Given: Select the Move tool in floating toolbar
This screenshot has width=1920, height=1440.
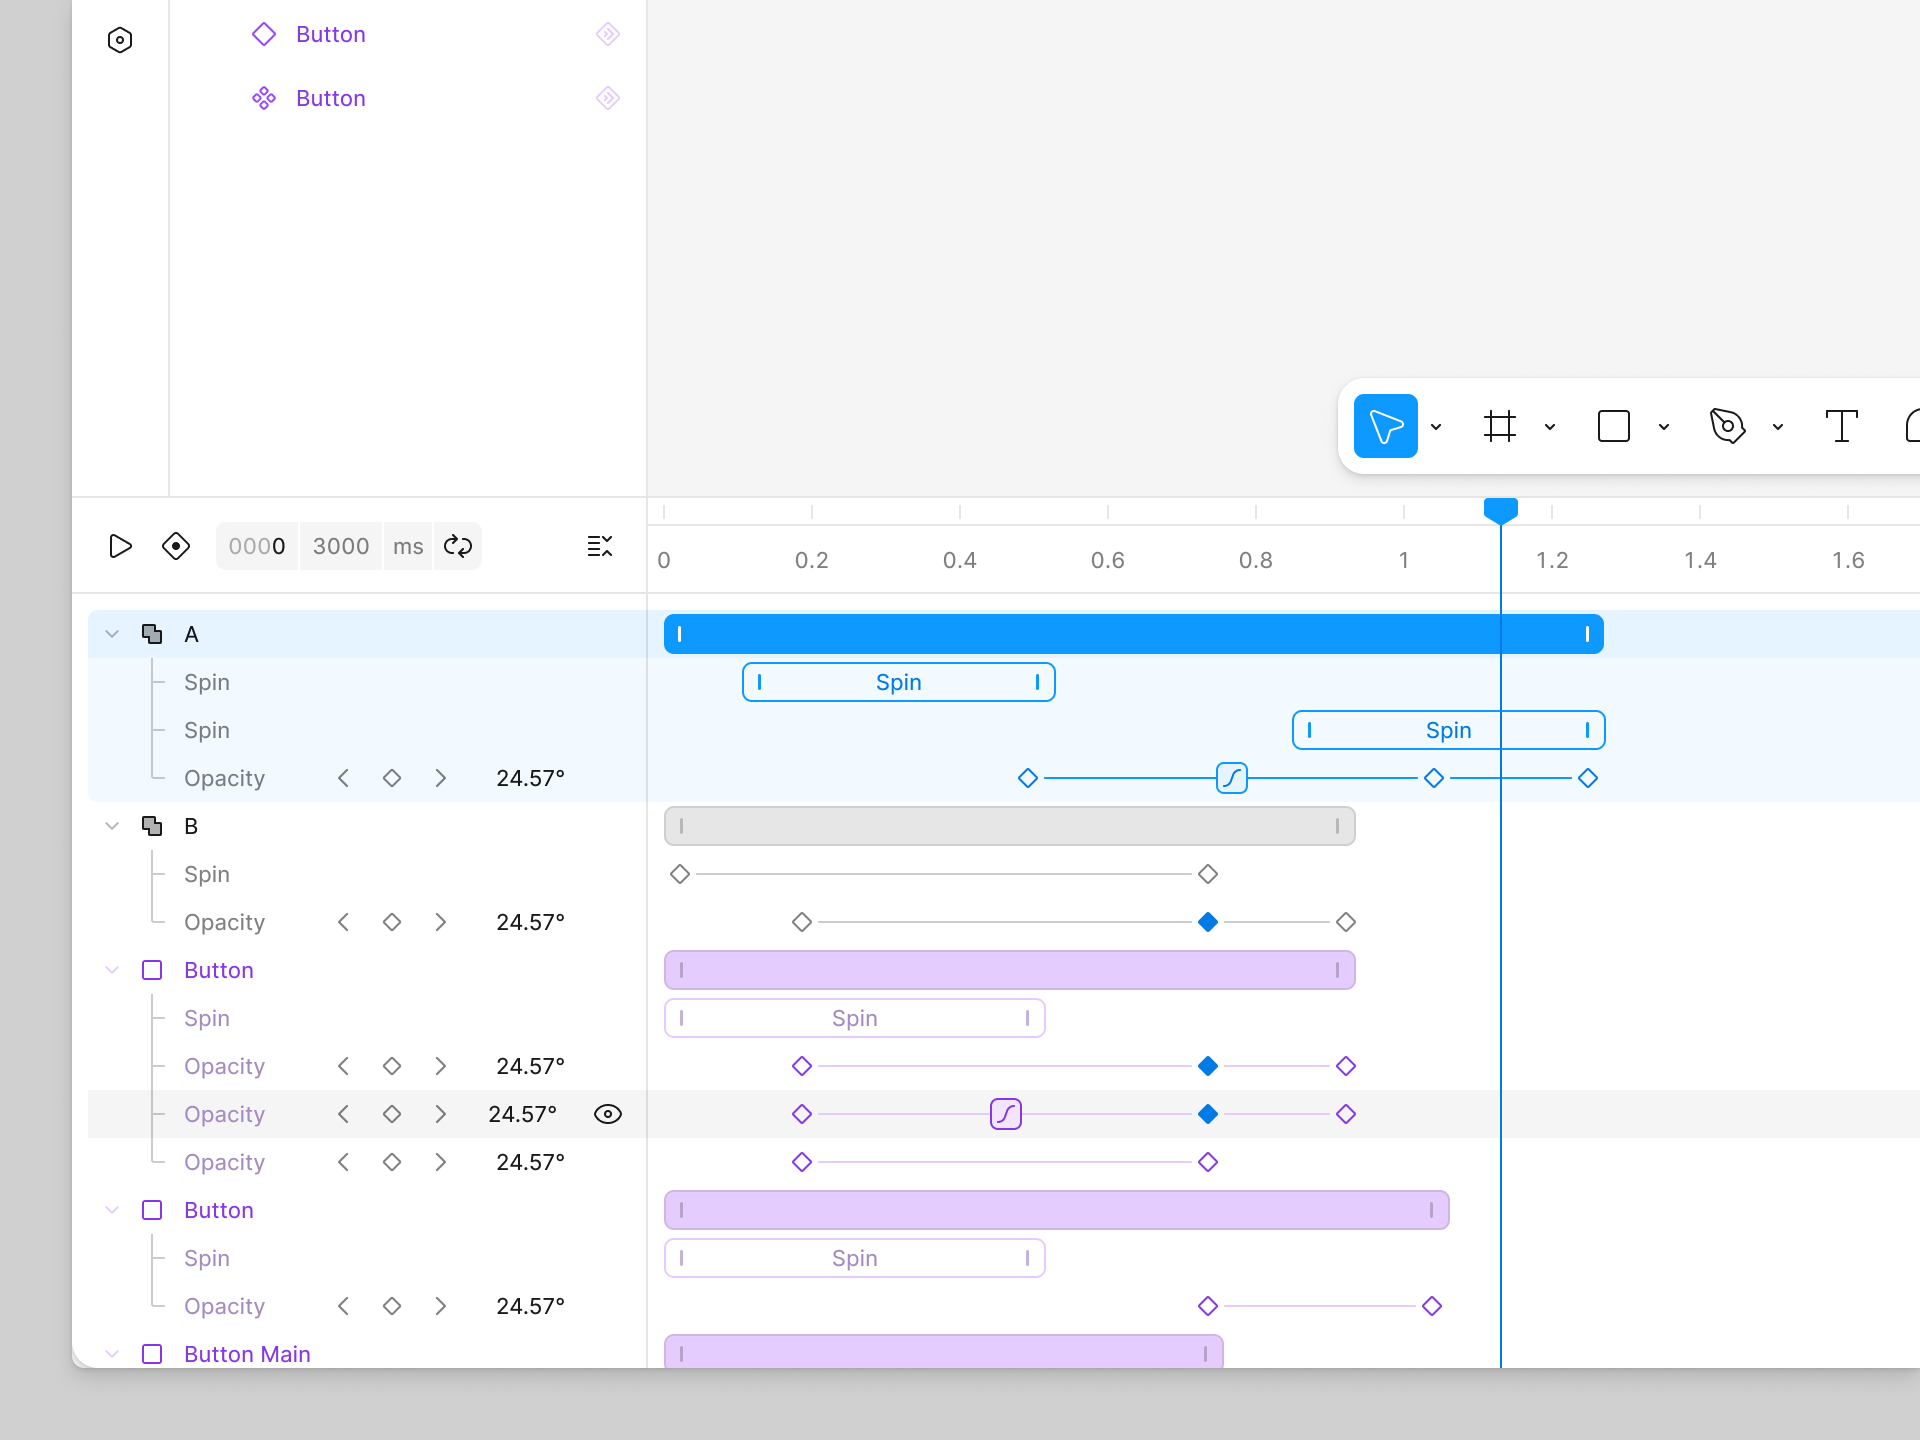Looking at the screenshot, I should pos(1385,426).
